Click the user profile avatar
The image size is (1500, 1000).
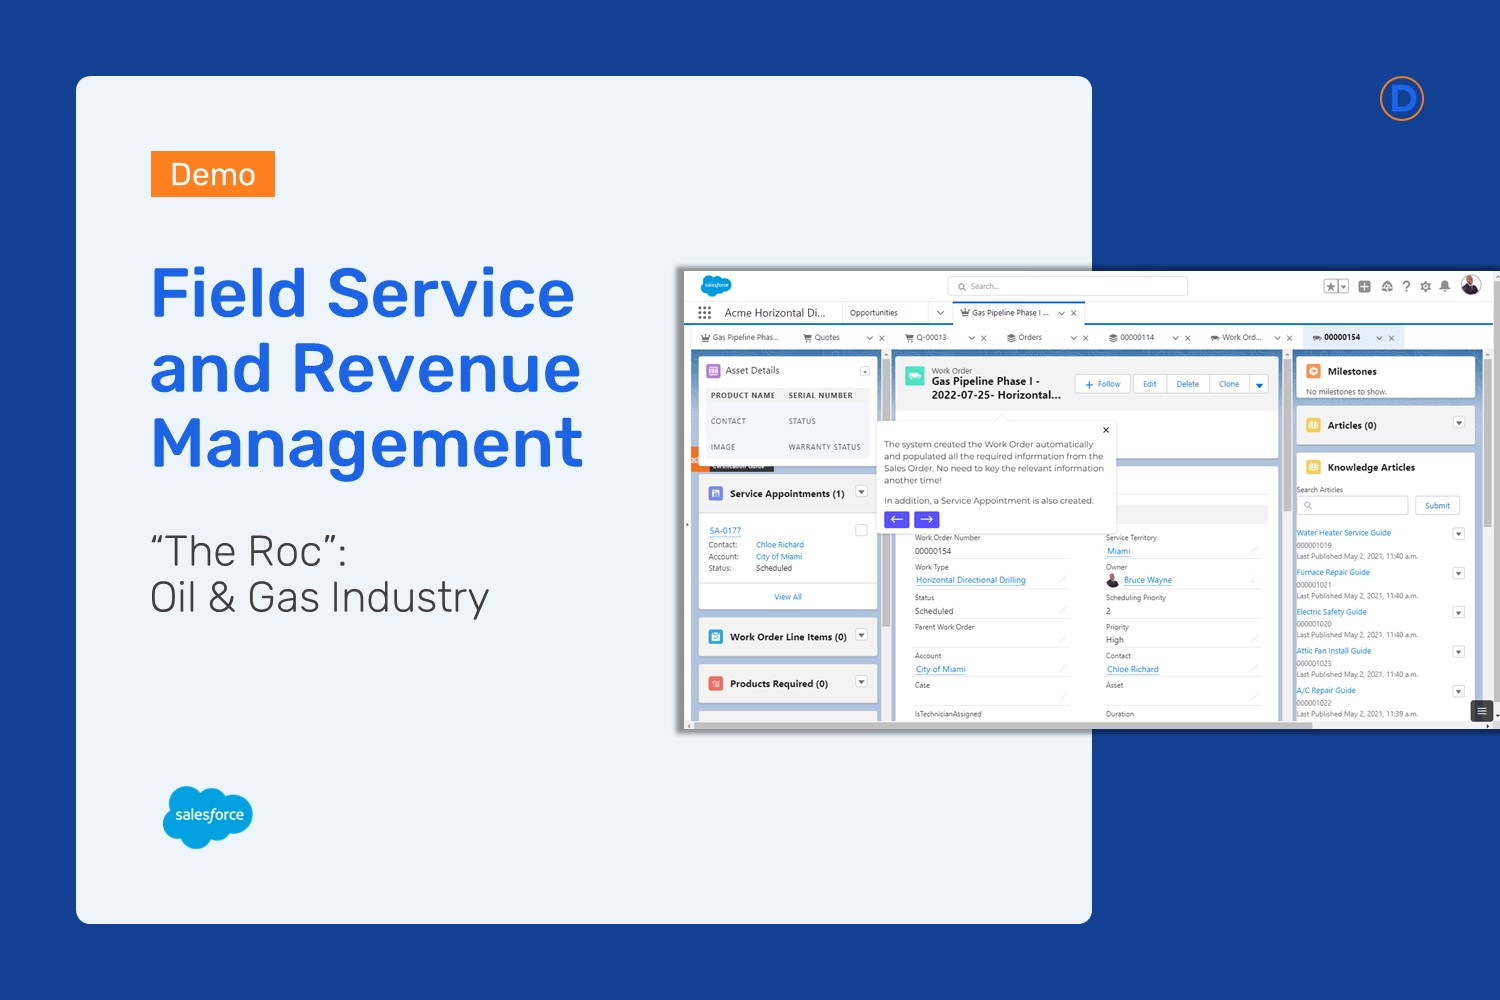(1470, 285)
